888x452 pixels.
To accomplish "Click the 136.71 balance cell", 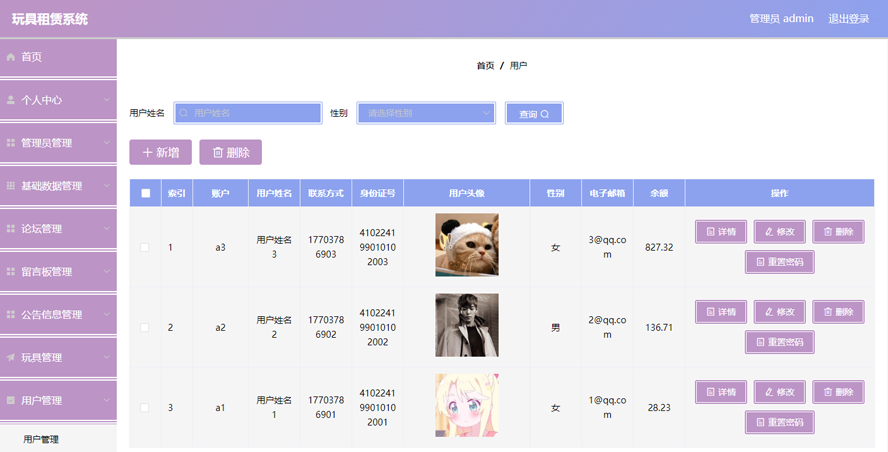I will tap(659, 327).
